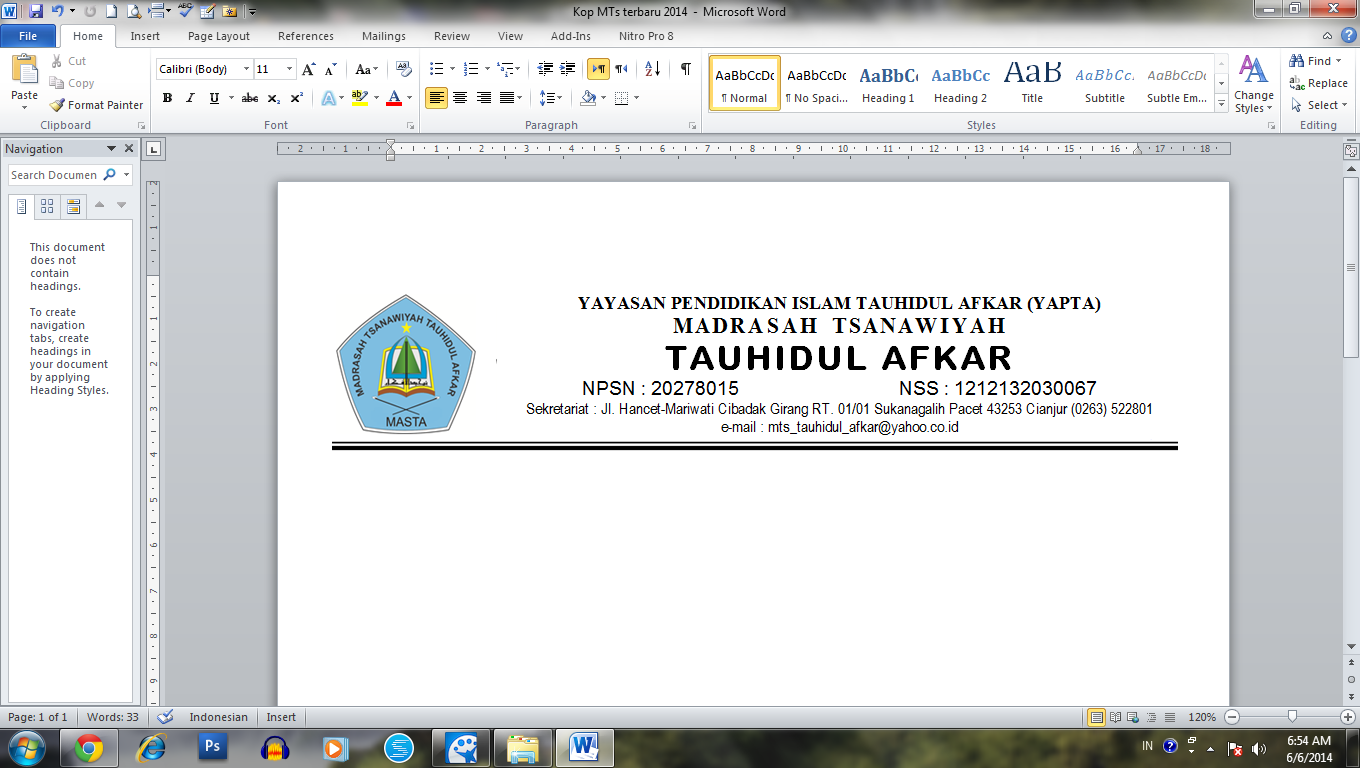Viewport: 1360px width, 768px height.
Task: Save document from Quick Access toolbar
Action: point(36,12)
